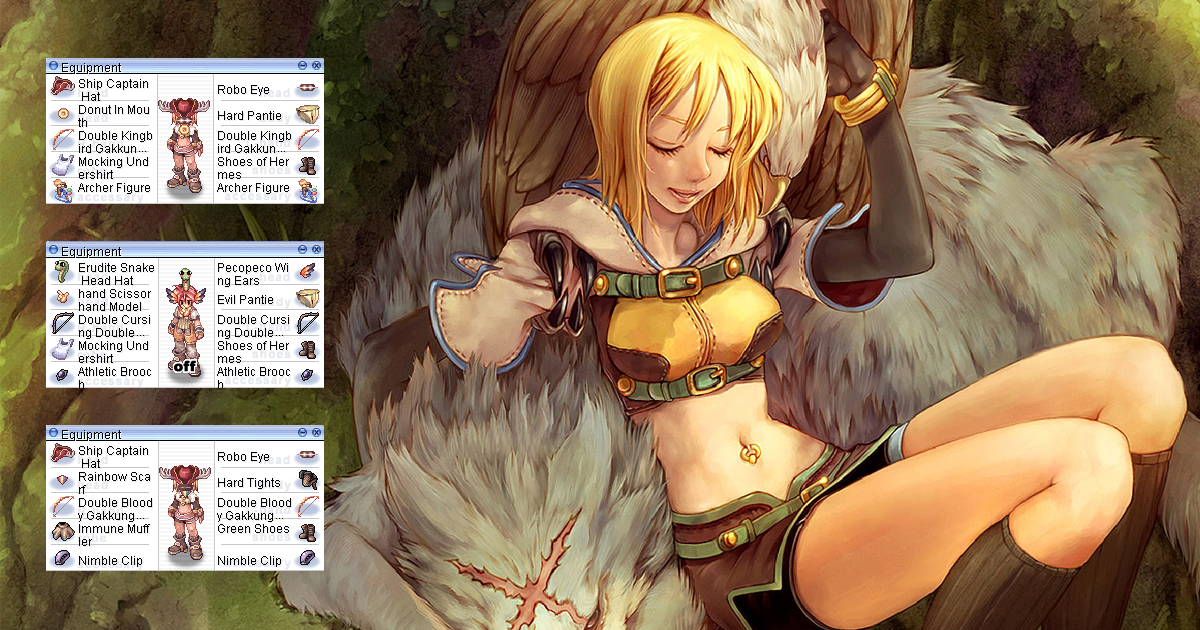Click Double Kingbird Gakkun text in right column
Image resolution: width=1200 pixels, height=630 pixels.
[254, 142]
